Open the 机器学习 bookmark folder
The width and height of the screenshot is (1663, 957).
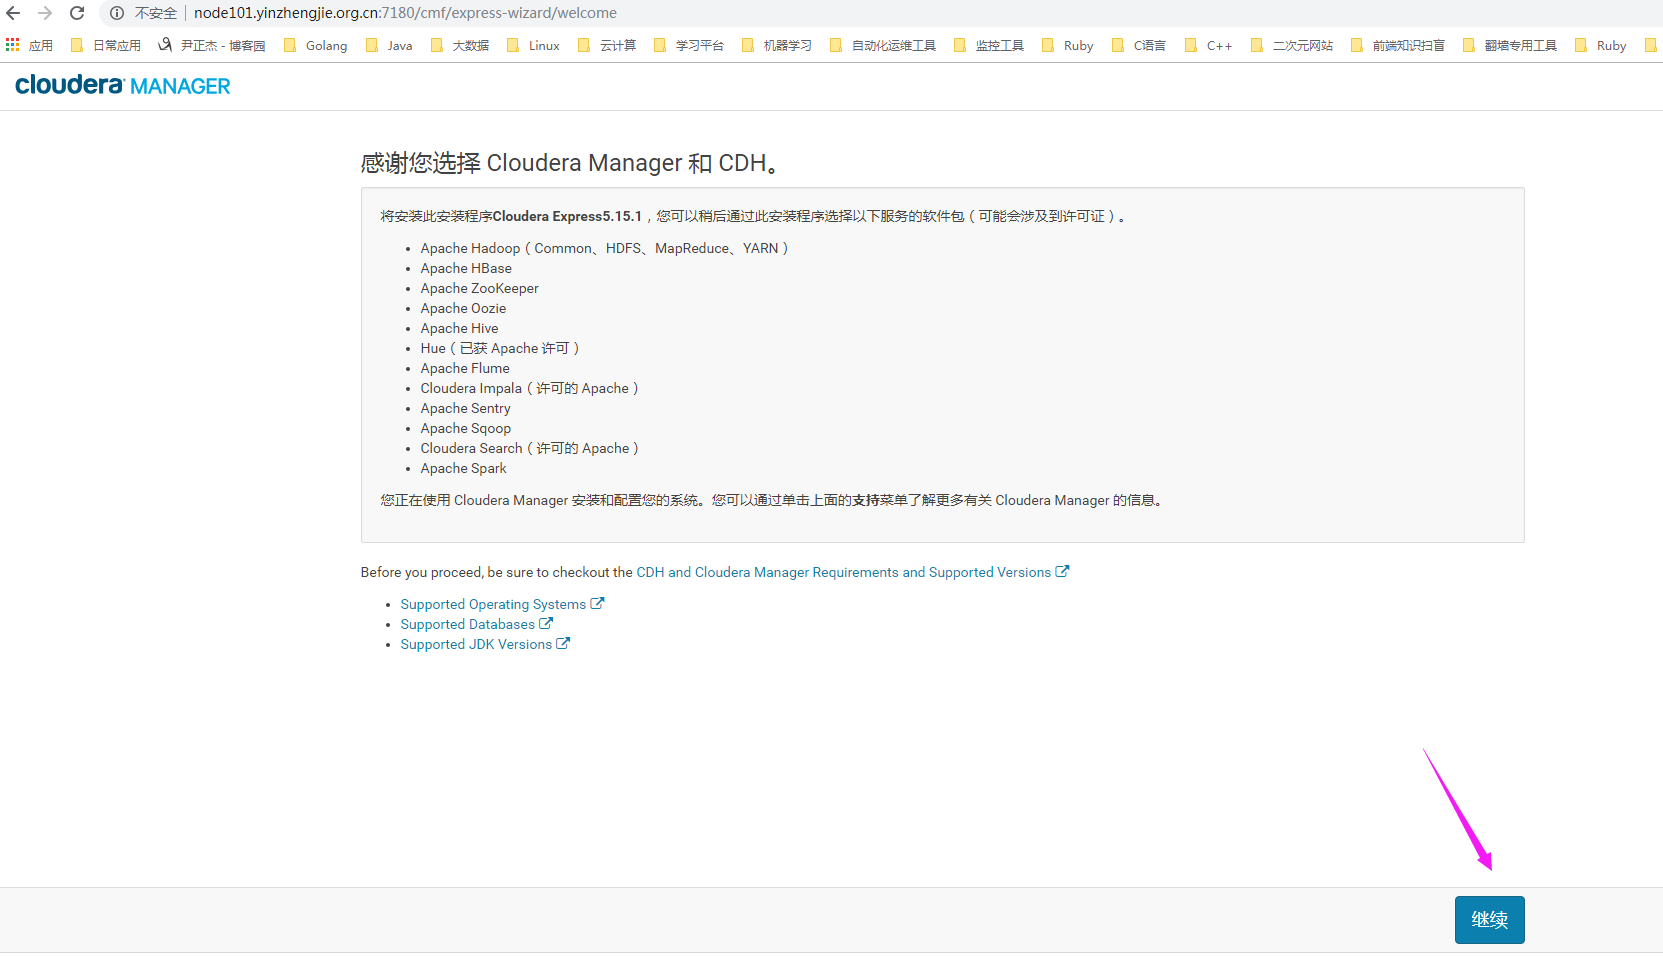777,45
